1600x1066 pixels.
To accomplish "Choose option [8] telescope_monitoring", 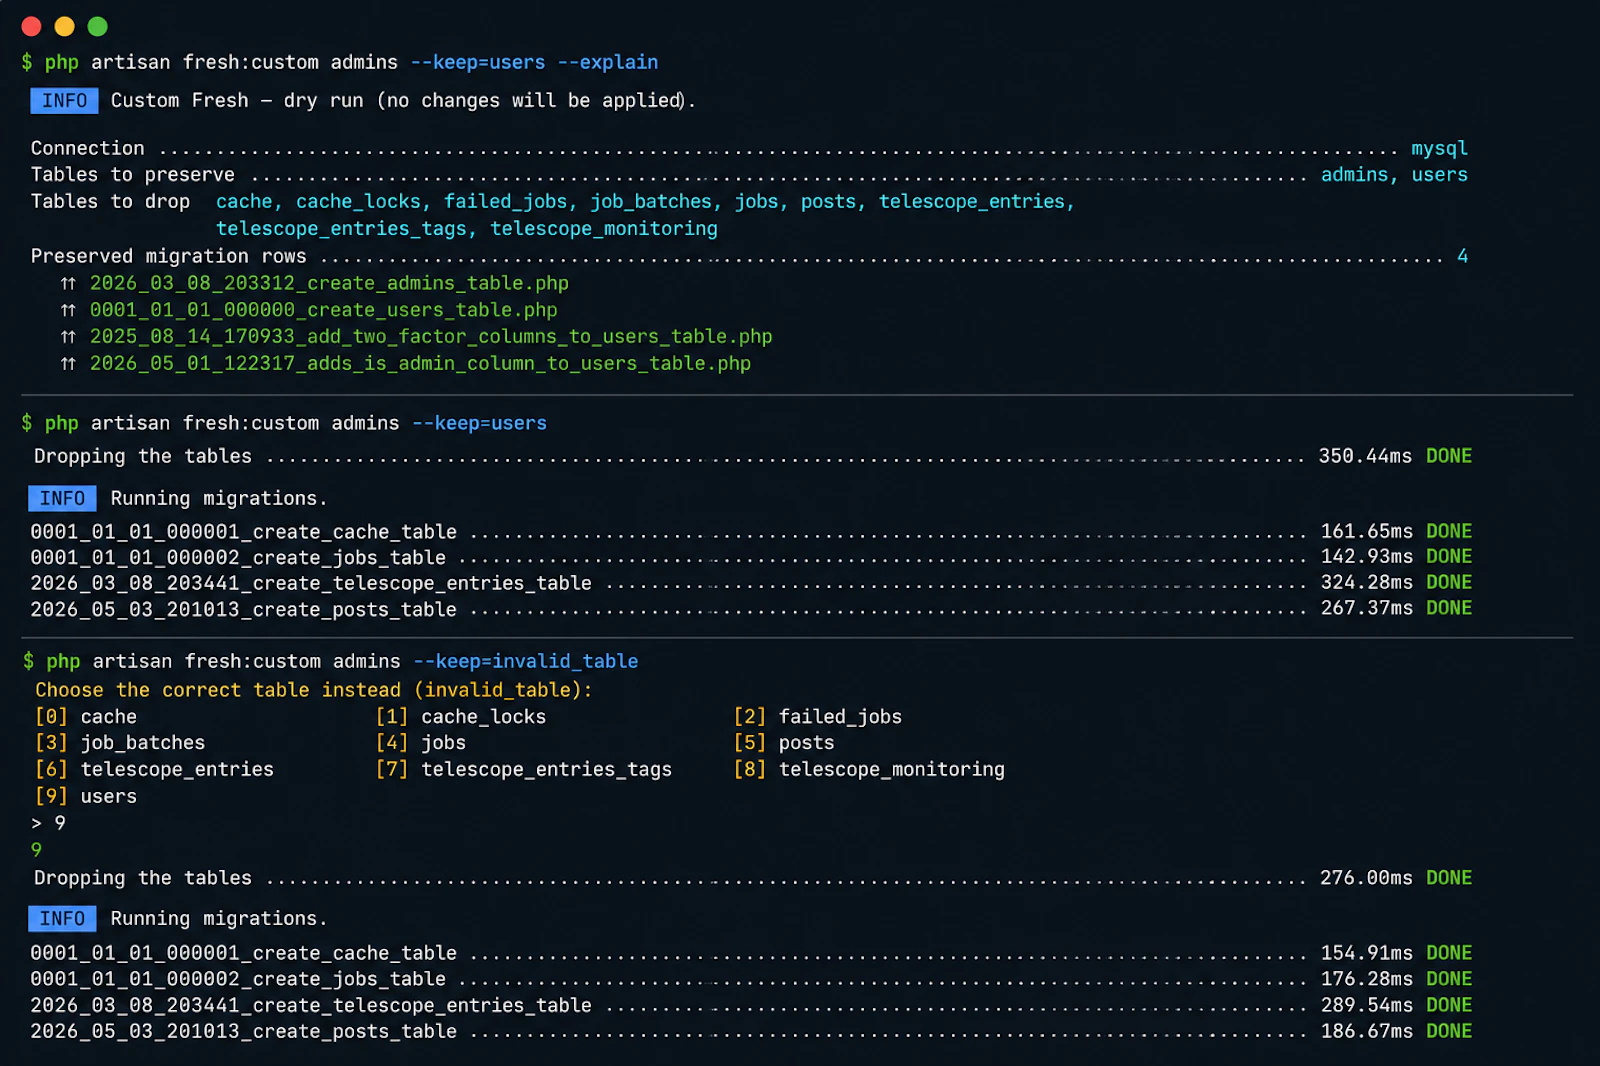I will coord(869,770).
